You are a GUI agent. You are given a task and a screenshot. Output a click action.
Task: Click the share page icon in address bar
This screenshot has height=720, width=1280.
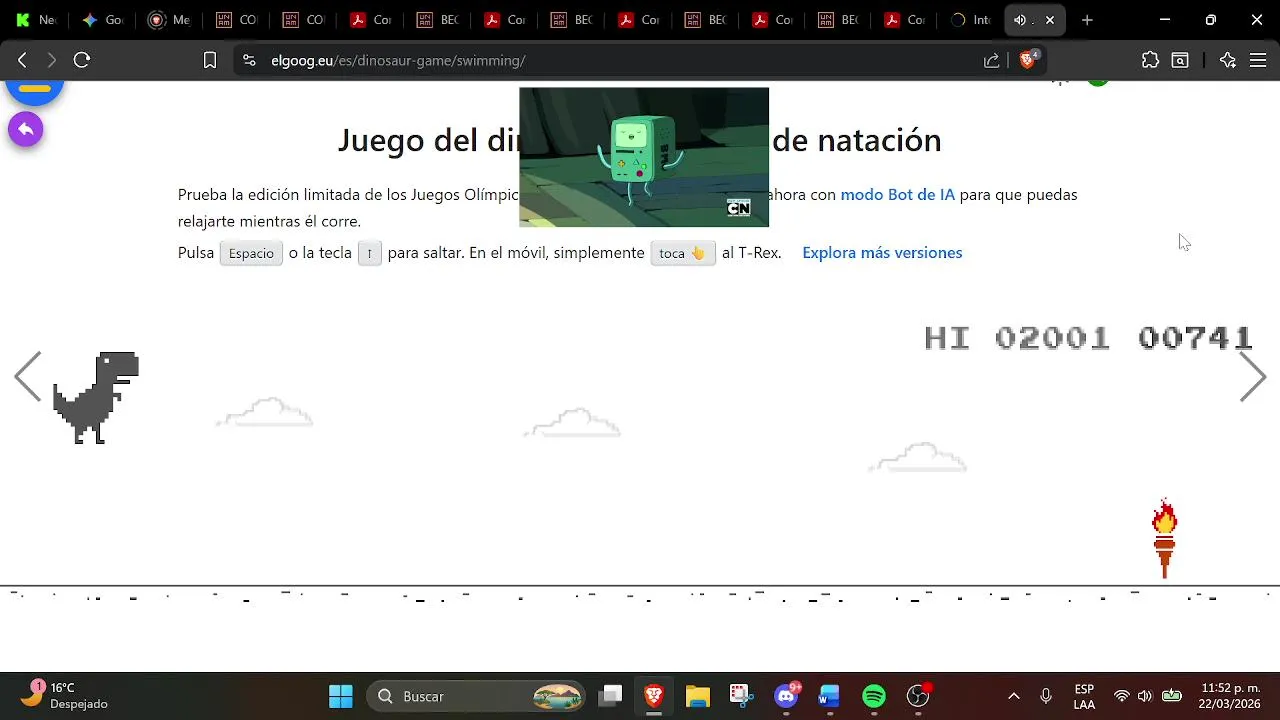[991, 61]
